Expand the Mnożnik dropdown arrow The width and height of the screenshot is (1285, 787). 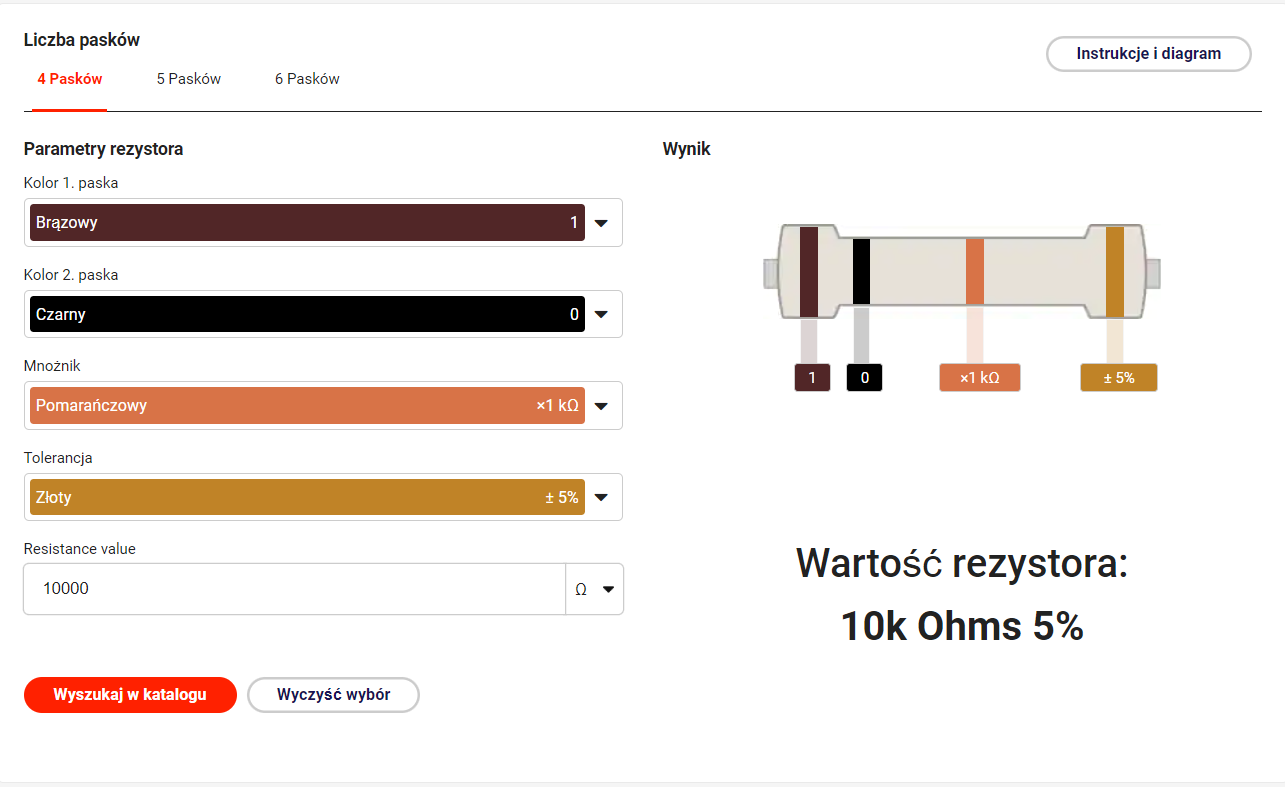[x=601, y=406]
